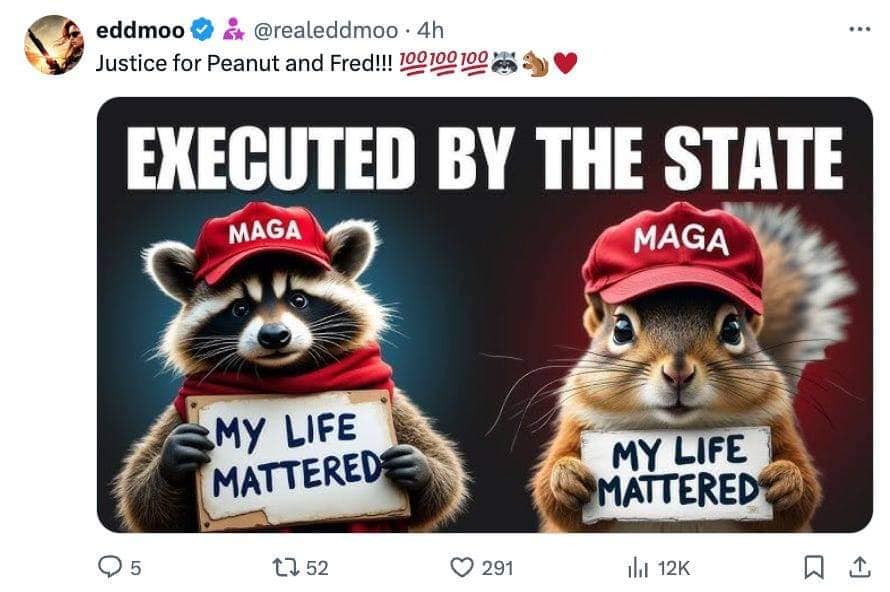
Task: Click the red heart emoji in the post
Action: click(x=566, y=63)
